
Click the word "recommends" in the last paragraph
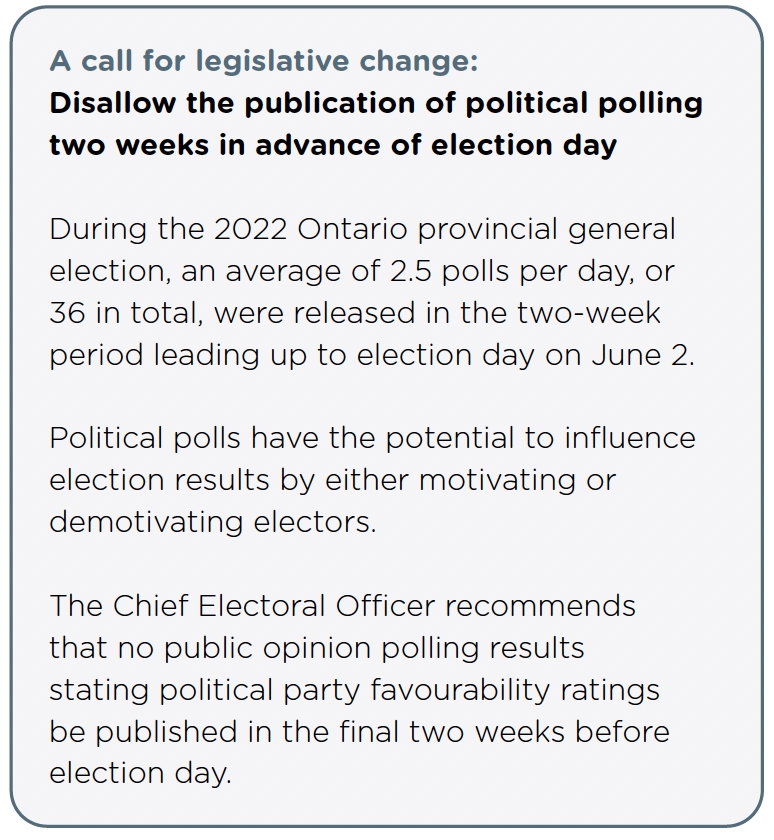pyautogui.click(x=540, y=606)
